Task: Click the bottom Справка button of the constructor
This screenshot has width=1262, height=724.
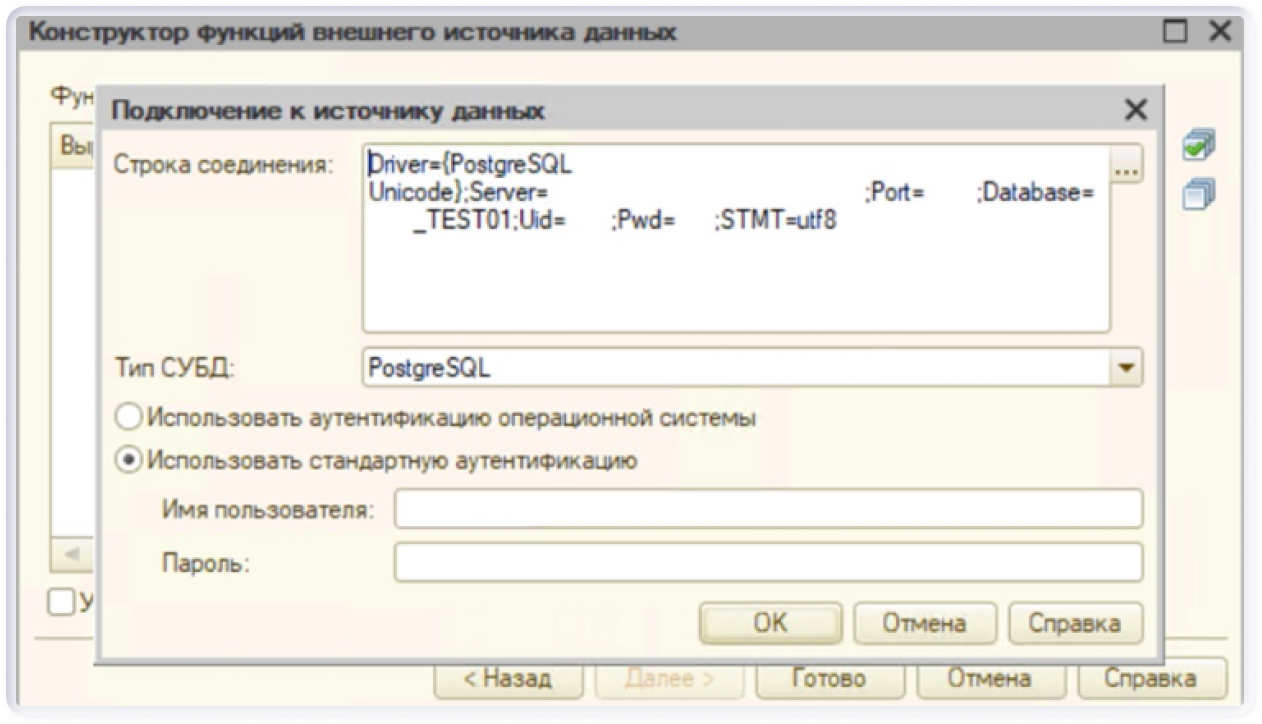Action: (1150, 679)
